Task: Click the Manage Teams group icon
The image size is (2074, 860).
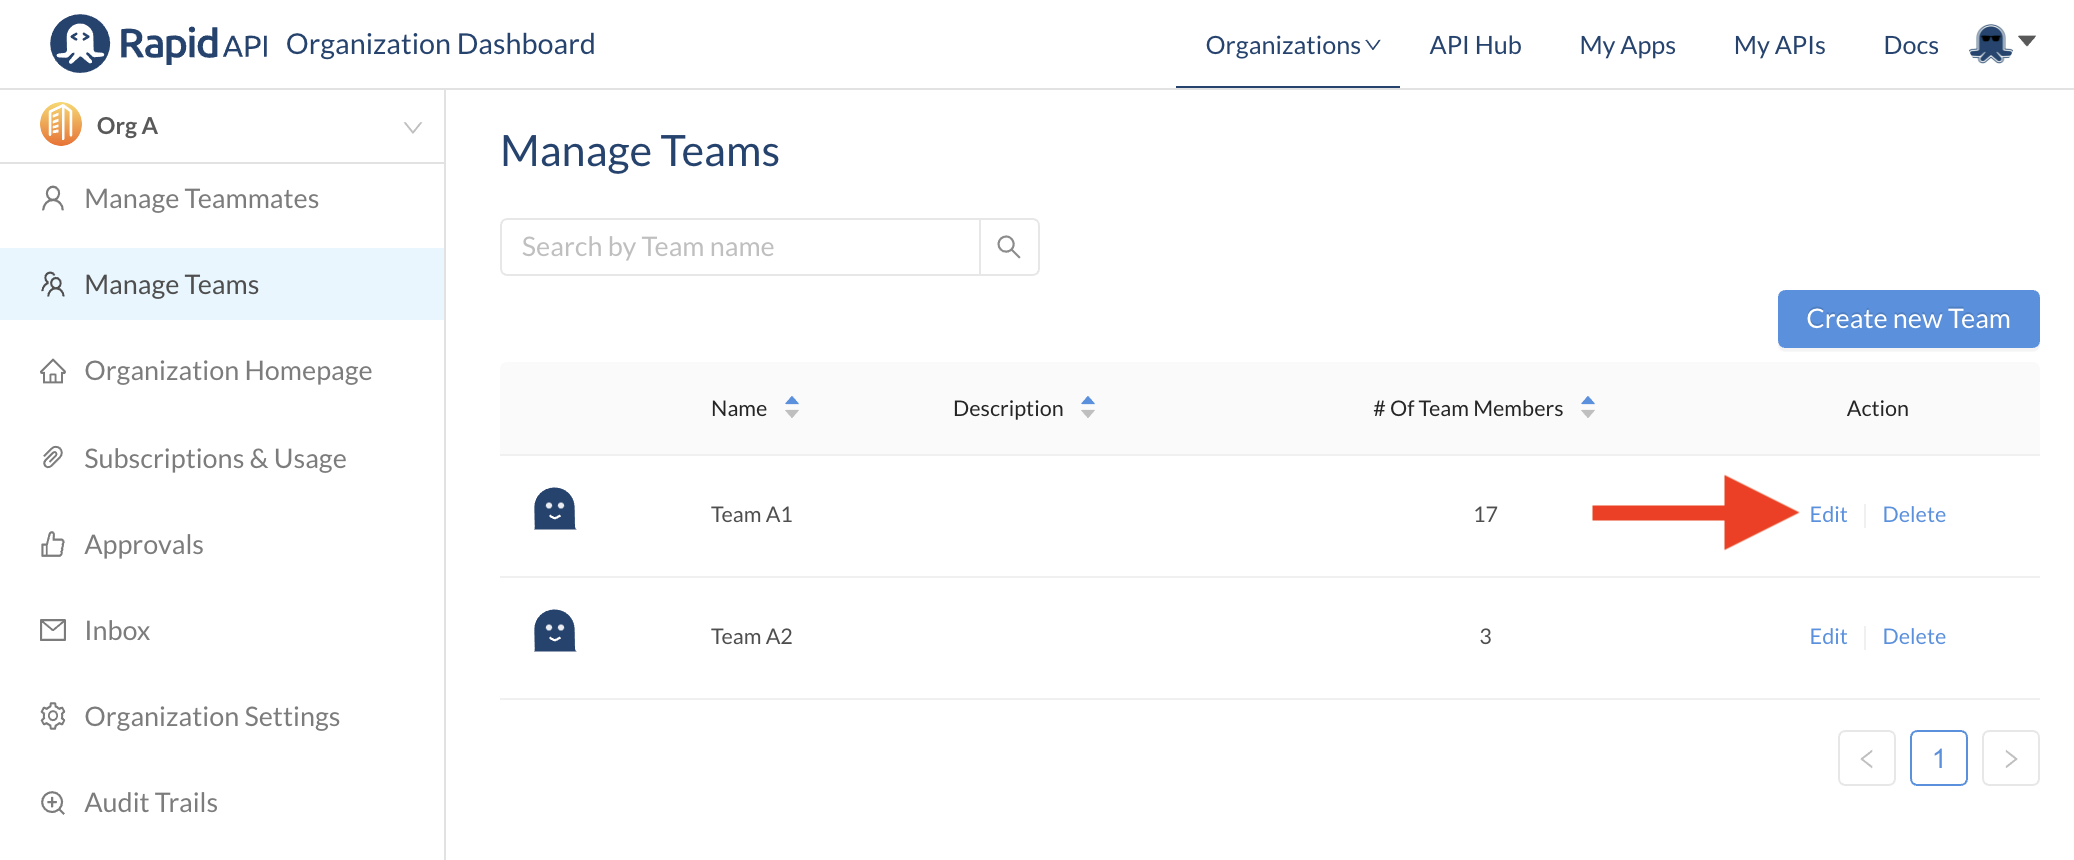Action: tap(53, 284)
